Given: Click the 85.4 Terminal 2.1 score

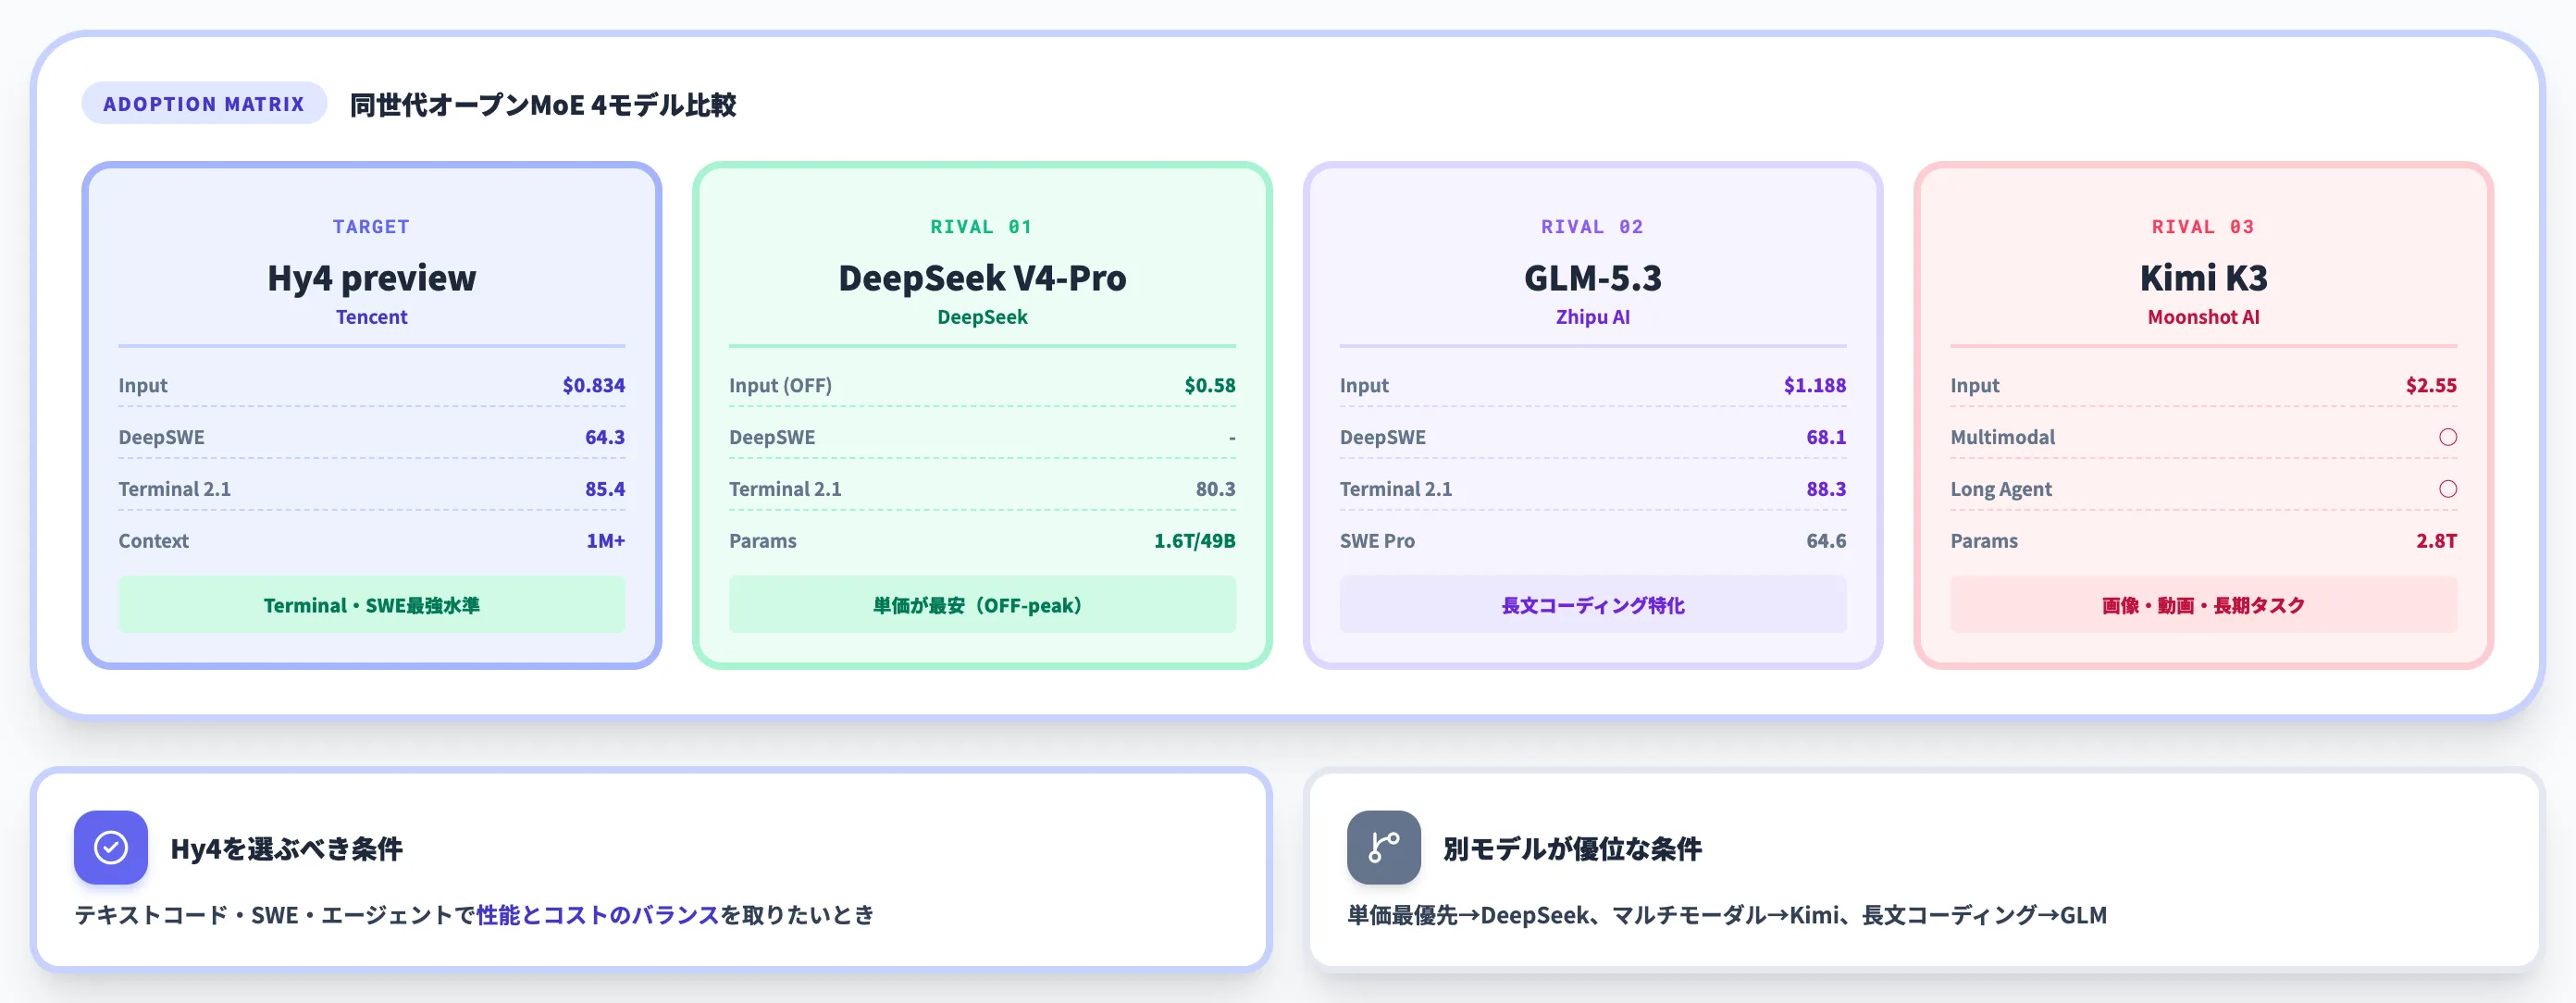Looking at the screenshot, I should [x=605, y=489].
